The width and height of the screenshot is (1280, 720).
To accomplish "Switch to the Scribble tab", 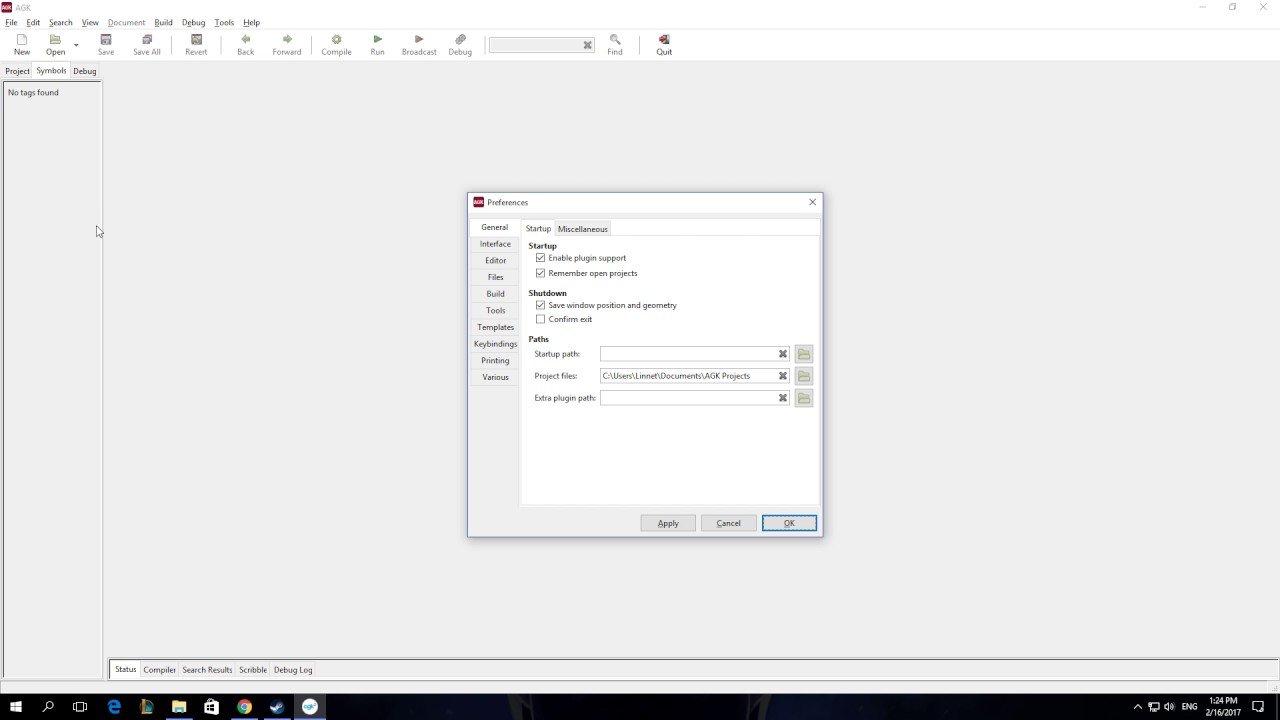I will point(253,670).
